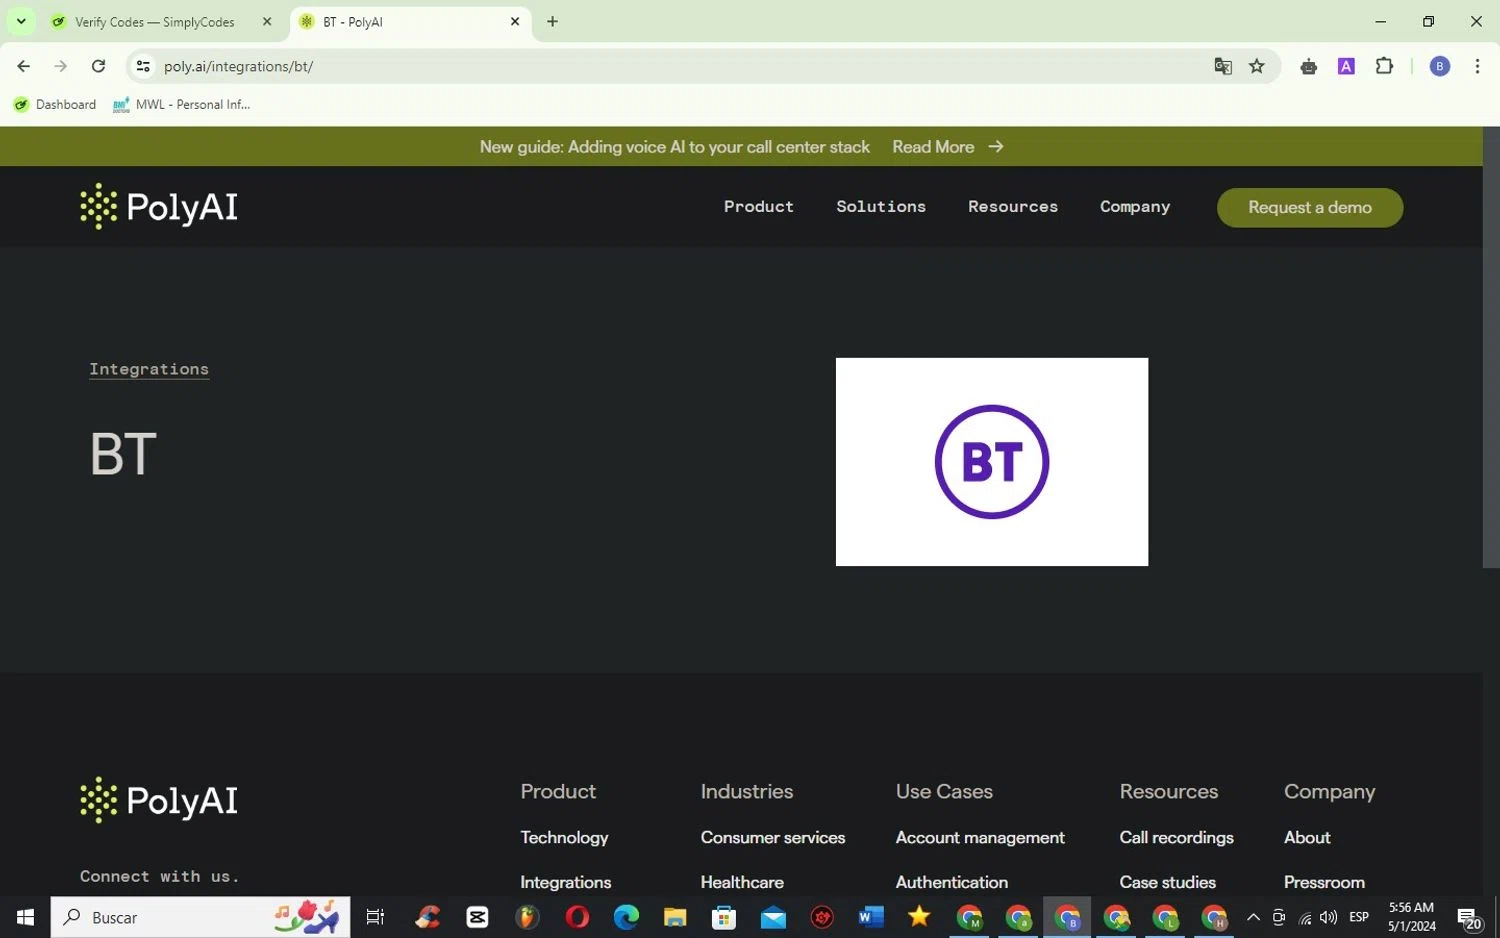Open the tab search chevron
1500x938 pixels.
pyautogui.click(x=20, y=21)
